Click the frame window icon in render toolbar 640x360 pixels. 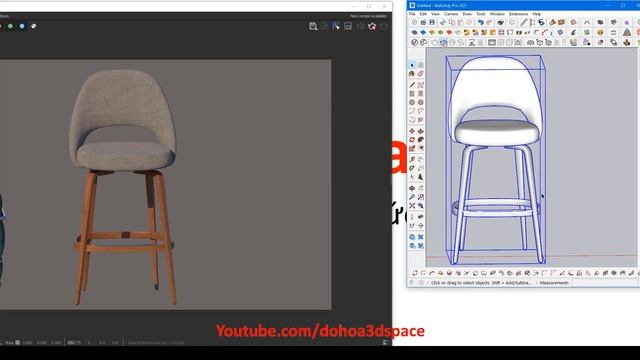[348, 27]
